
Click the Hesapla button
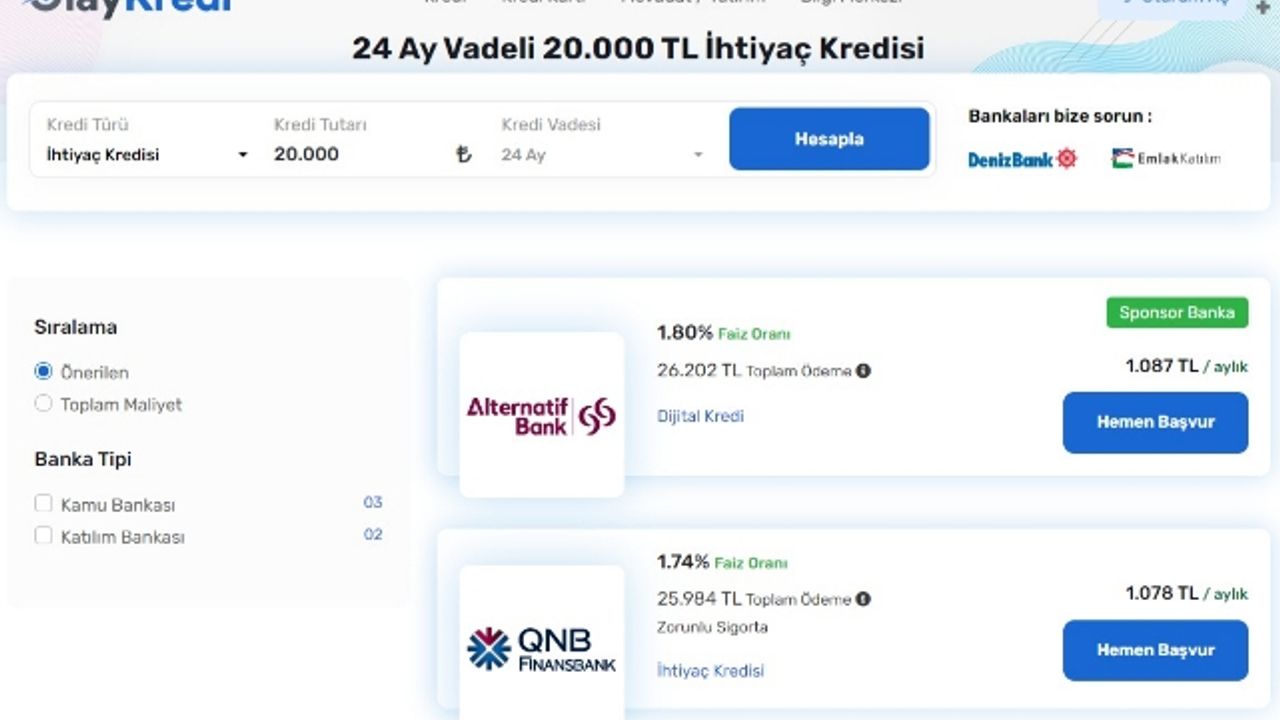click(829, 139)
